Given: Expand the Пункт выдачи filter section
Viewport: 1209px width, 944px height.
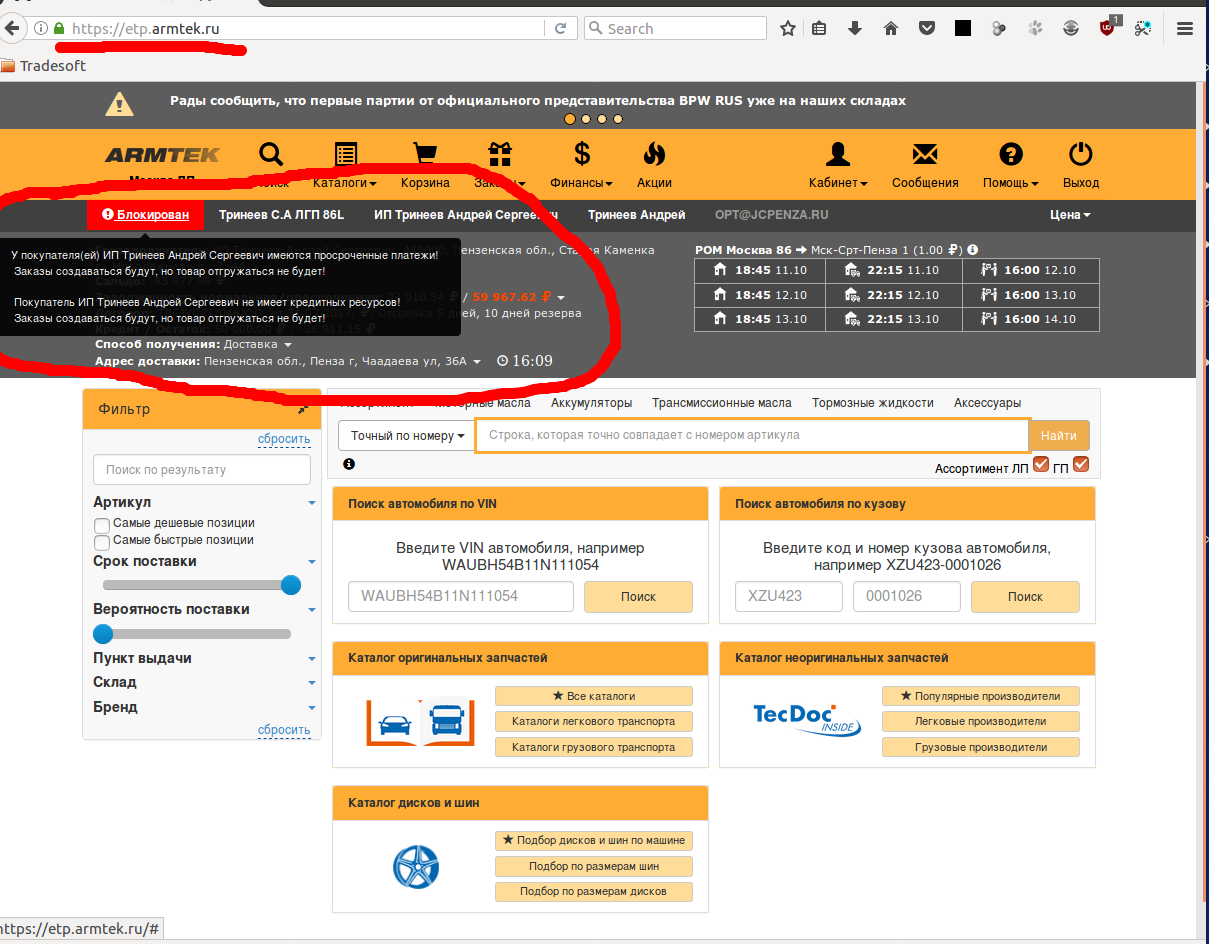Looking at the screenshot, I should pos(312,659).
